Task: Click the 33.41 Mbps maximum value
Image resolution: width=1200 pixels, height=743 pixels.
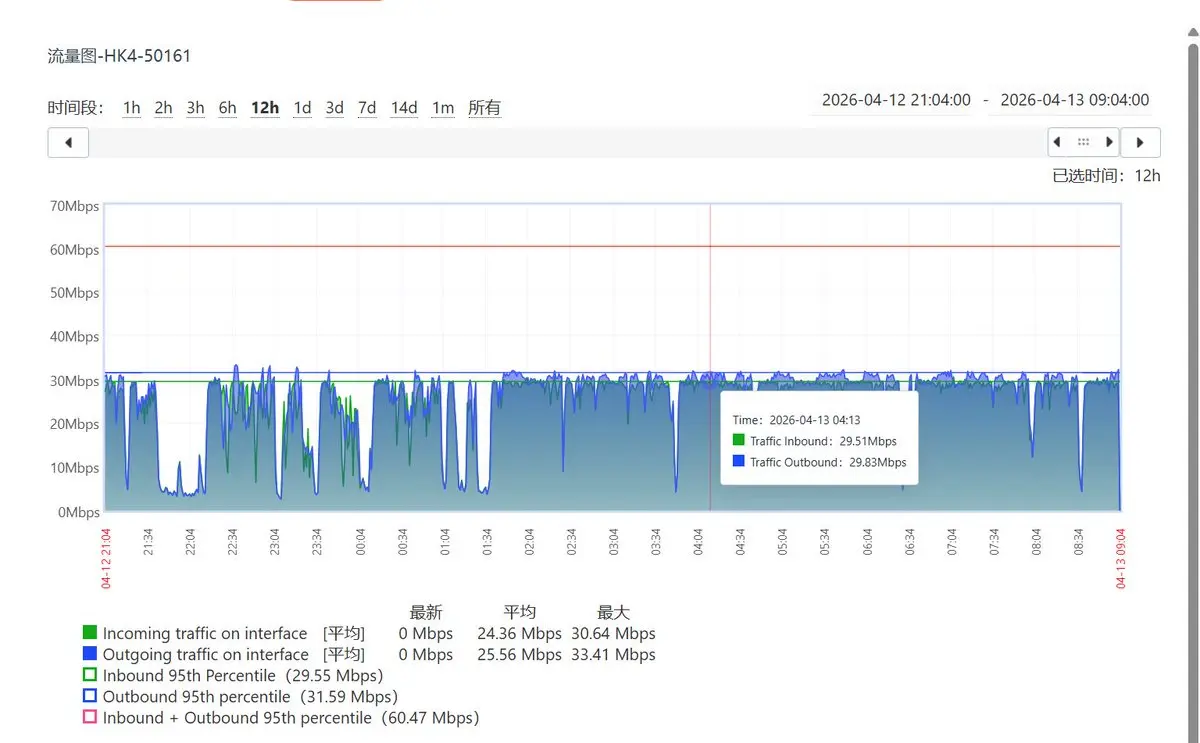Action: (613, 654)
